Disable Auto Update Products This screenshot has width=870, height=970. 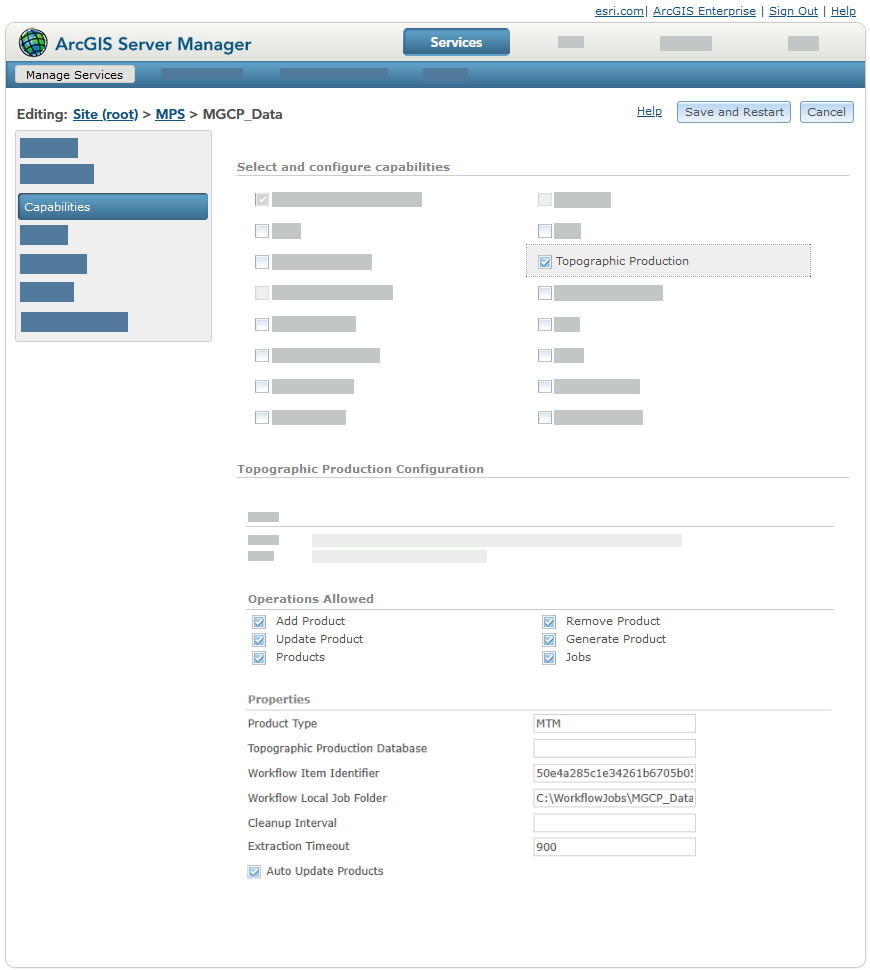pyautogui.click(x=254, y=871)
